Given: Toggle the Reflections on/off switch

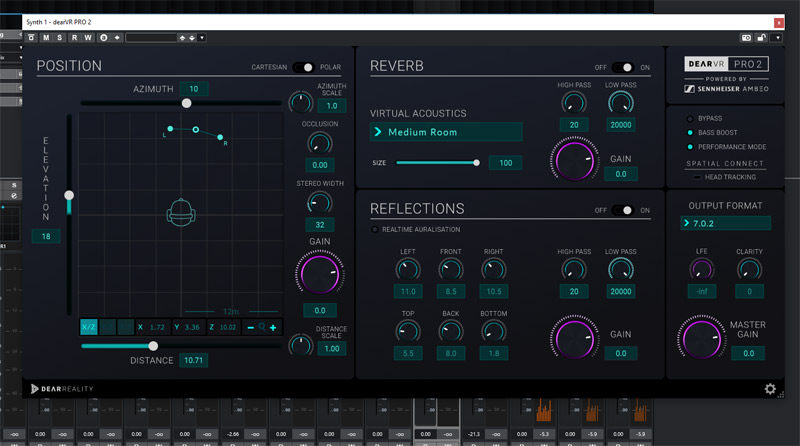Looking at the screenshot, I should (623, 210).
